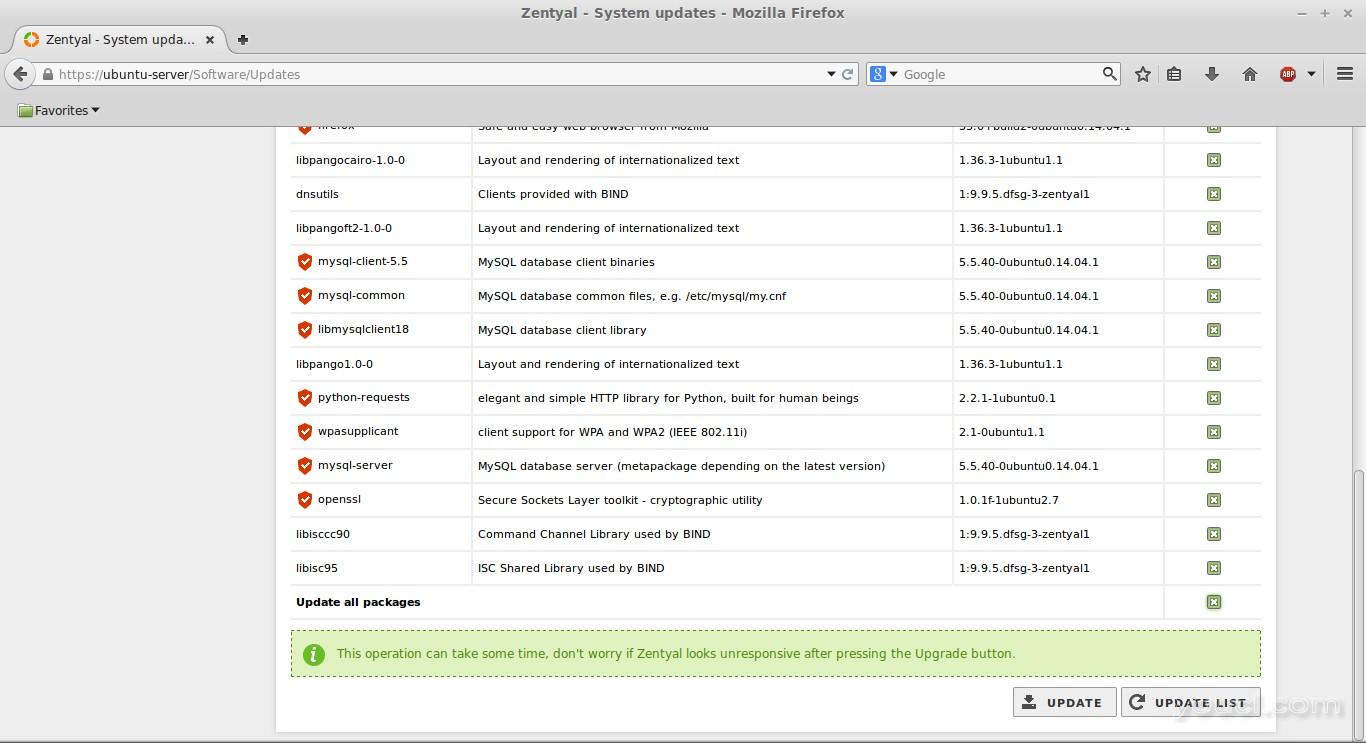Screen dimensions: 1366x743
Task: Click the UPDATE button
Action: 1064,702
